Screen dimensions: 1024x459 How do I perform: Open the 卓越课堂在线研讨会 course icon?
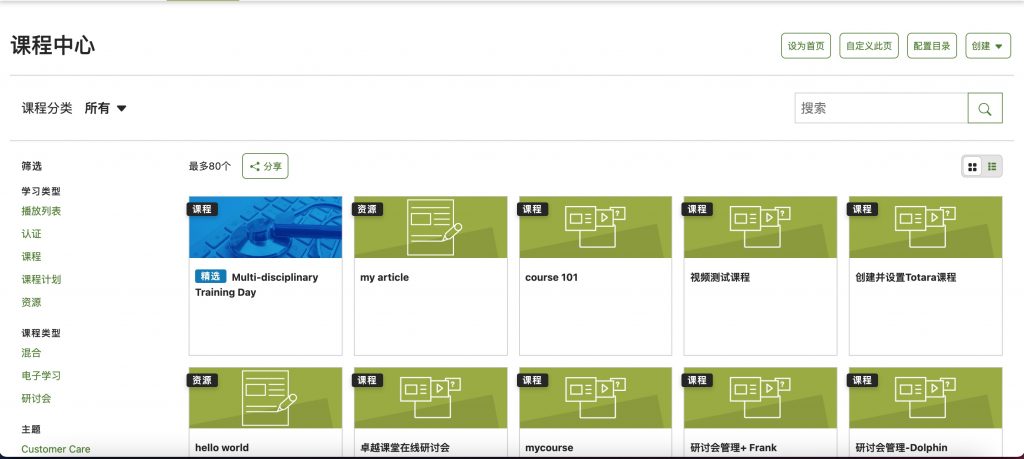click(x=430, y=398)
